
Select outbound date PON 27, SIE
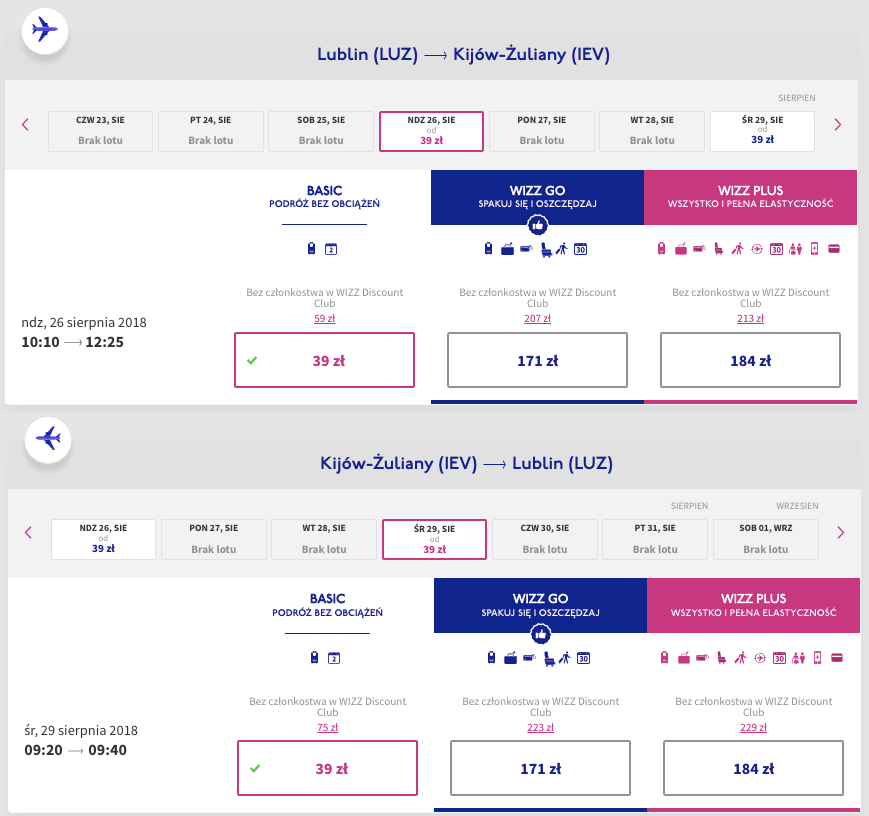(x=541, y=131)
